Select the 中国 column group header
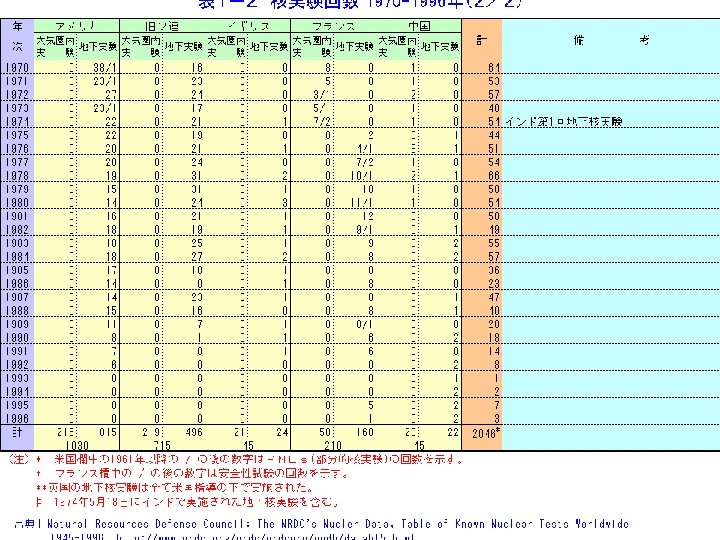 click(x=419, y=26)
